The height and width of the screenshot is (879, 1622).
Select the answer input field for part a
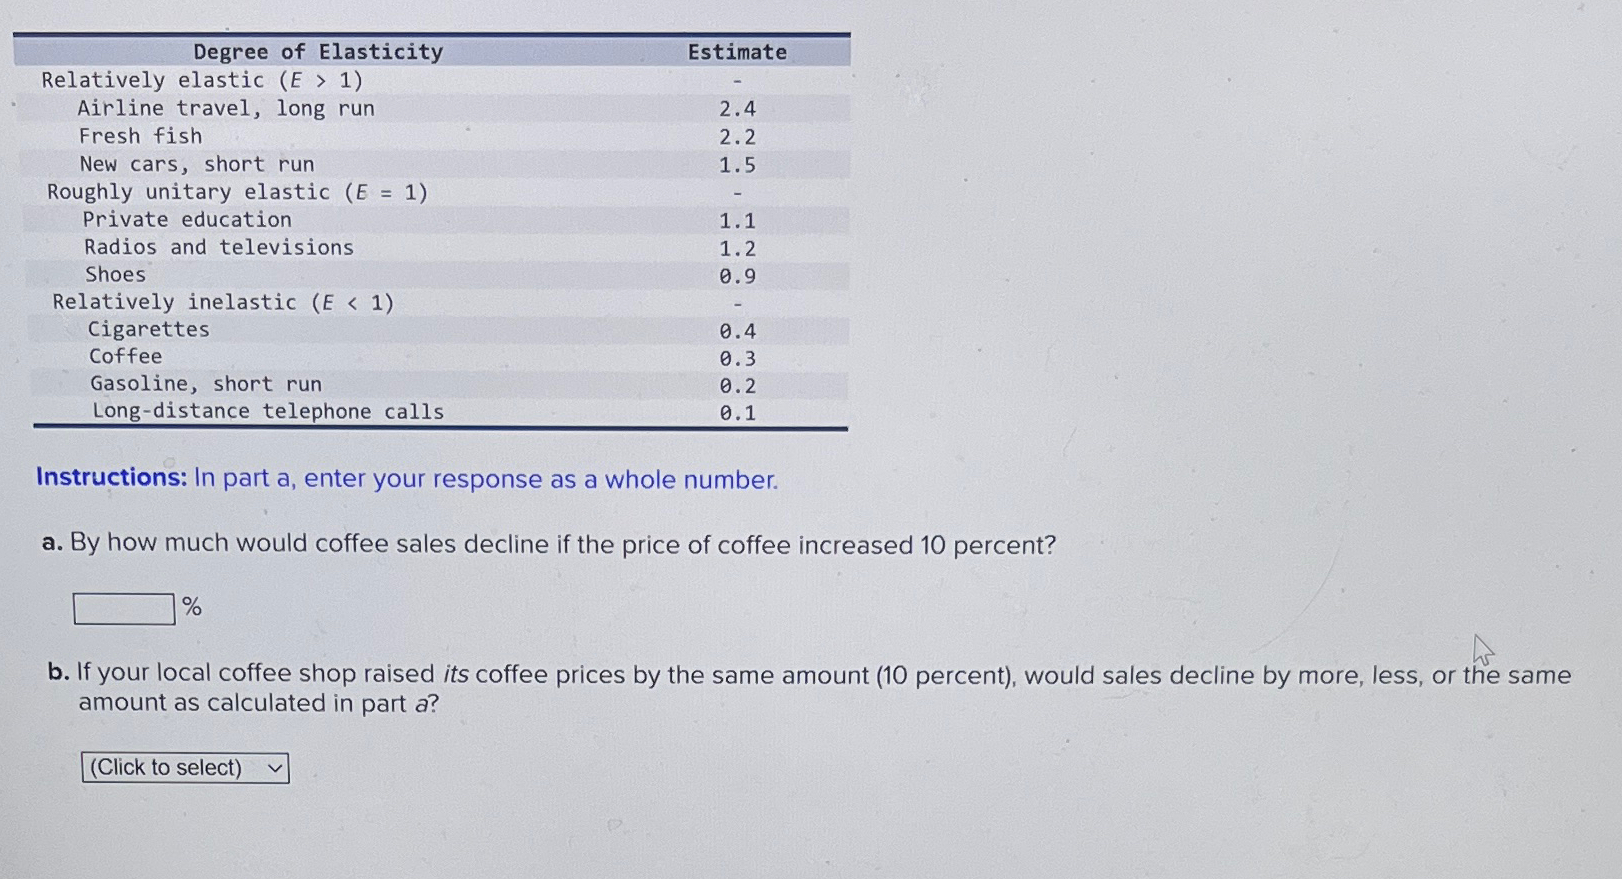tap(123, 607)
